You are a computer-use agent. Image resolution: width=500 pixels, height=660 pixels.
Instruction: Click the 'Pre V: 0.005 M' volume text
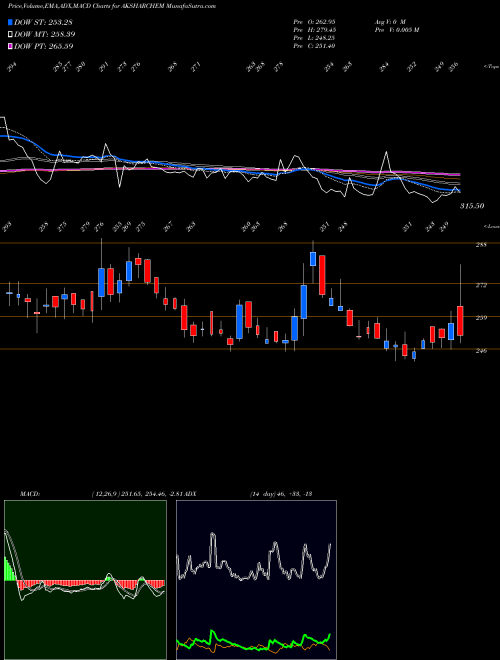coord(396,30)
